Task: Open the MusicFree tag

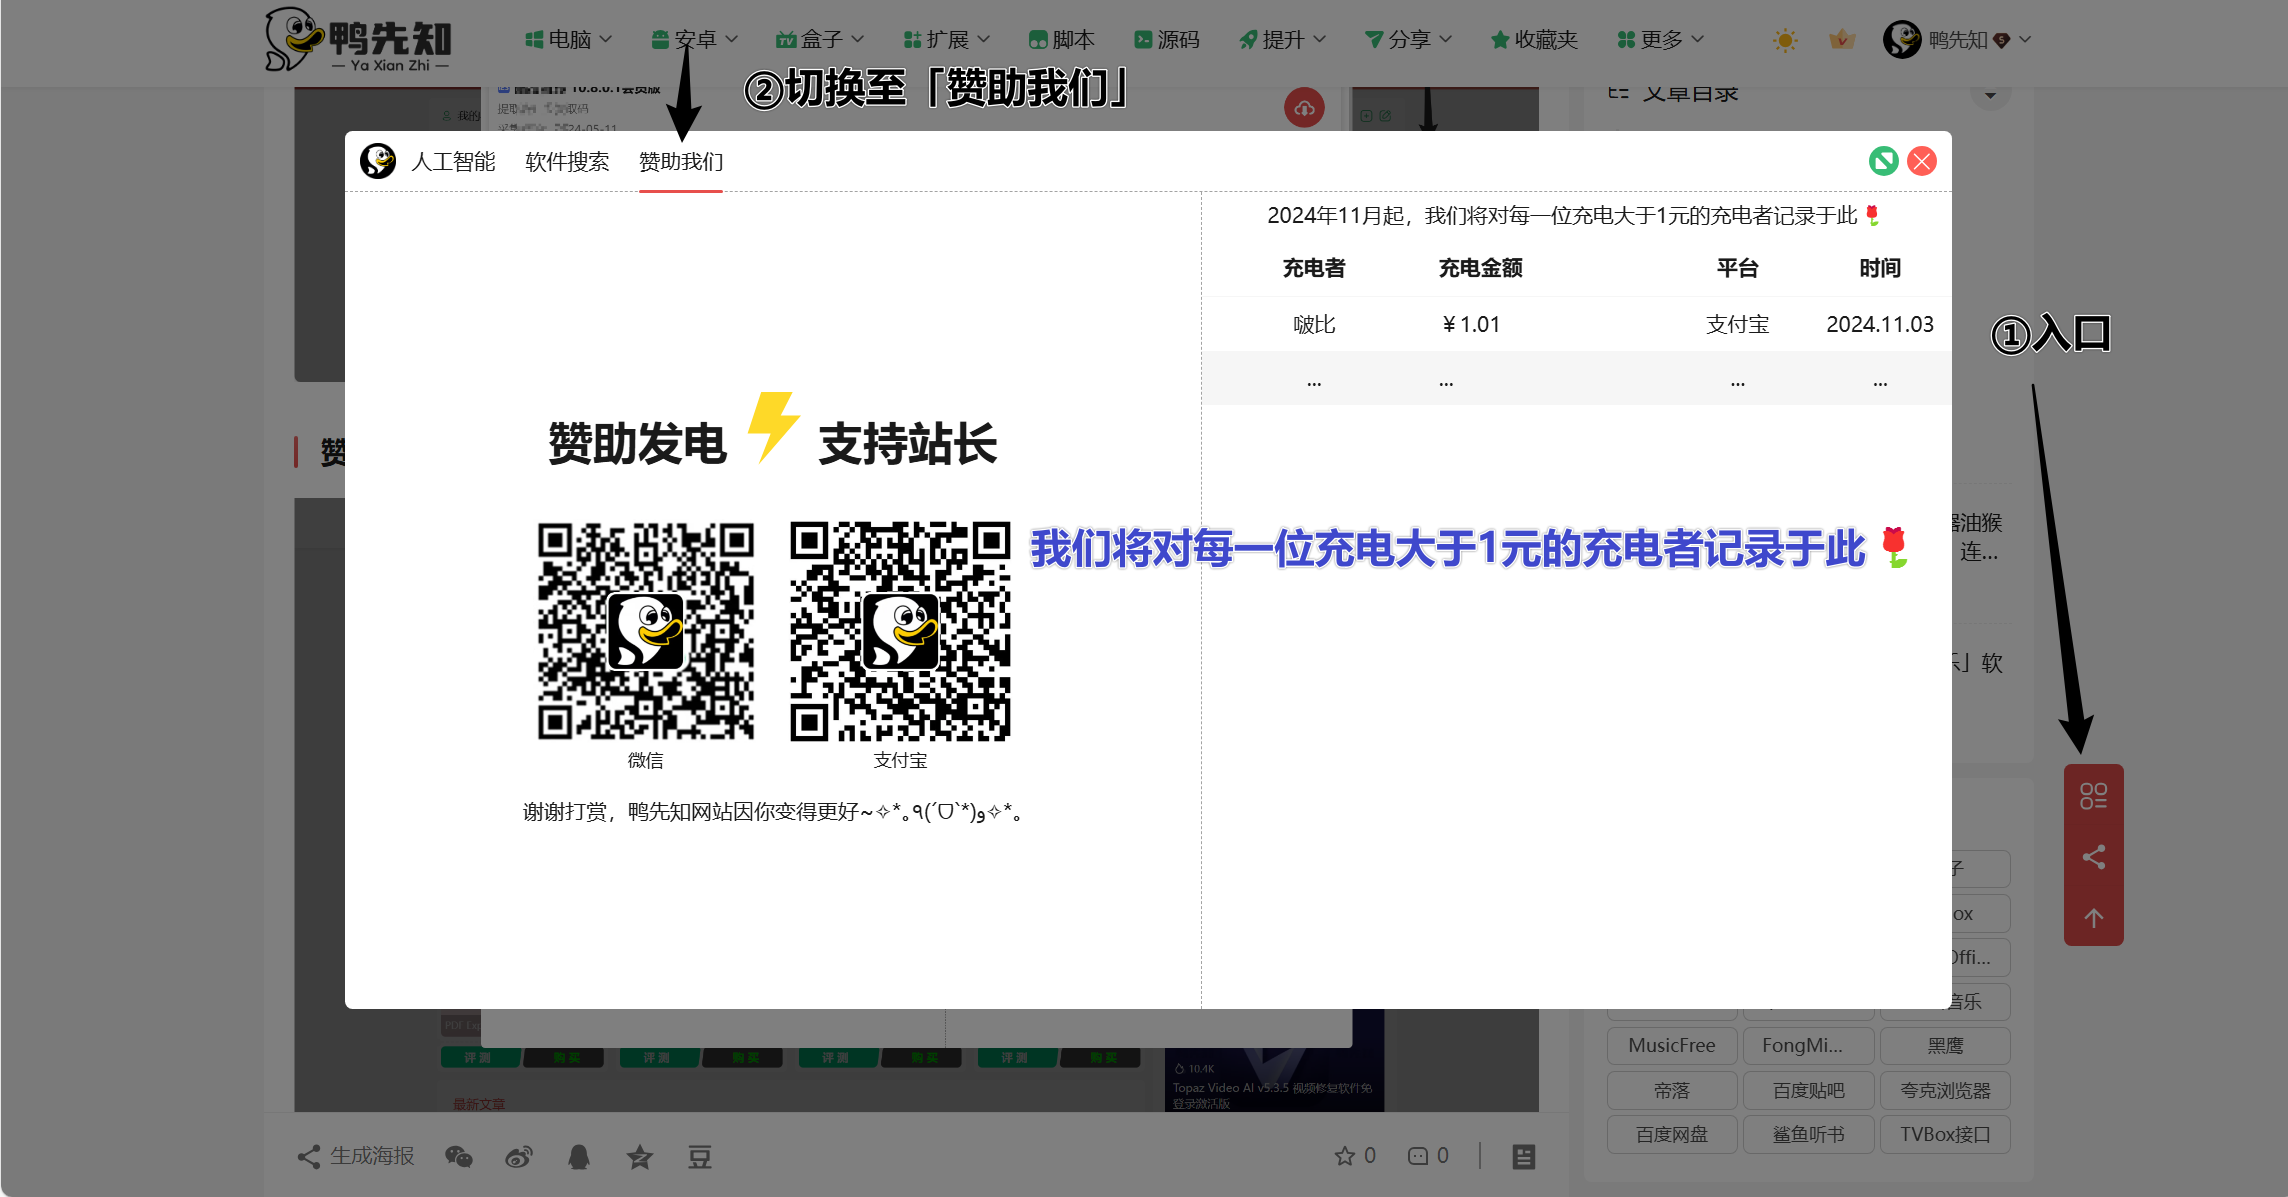Action: (1672, 1046)
